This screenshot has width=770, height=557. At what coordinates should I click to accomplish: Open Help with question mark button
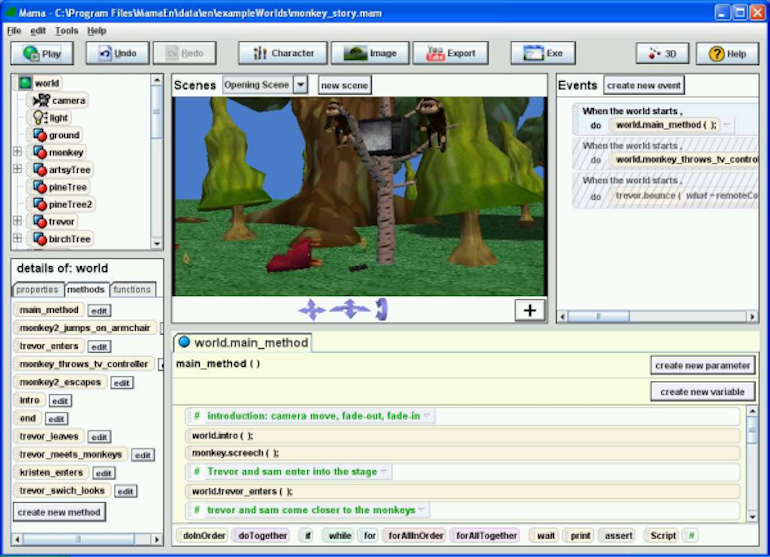click(727, 54)
